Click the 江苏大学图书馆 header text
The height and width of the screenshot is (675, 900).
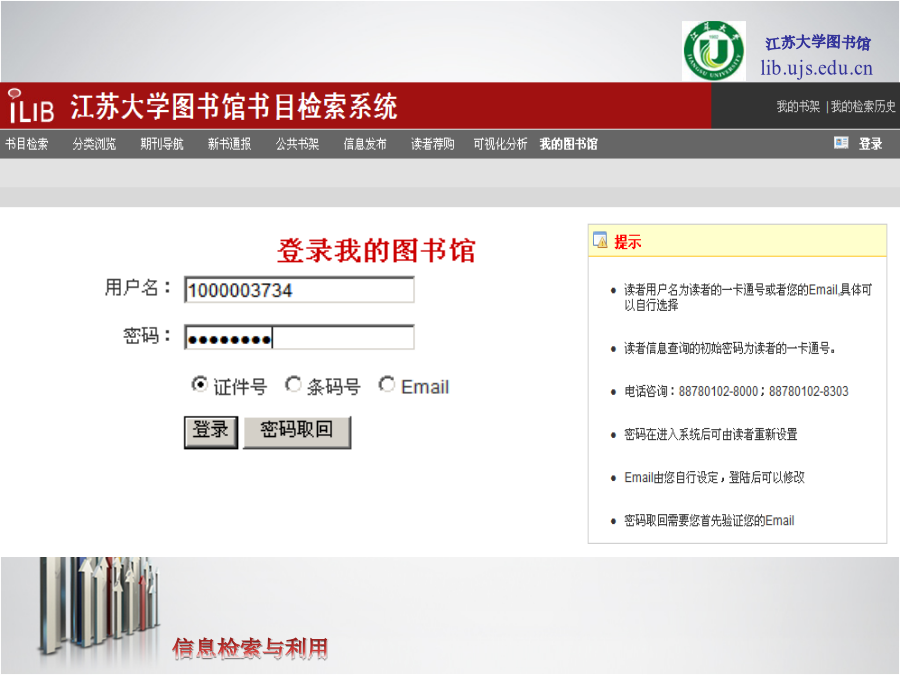(x=817, y=42)
